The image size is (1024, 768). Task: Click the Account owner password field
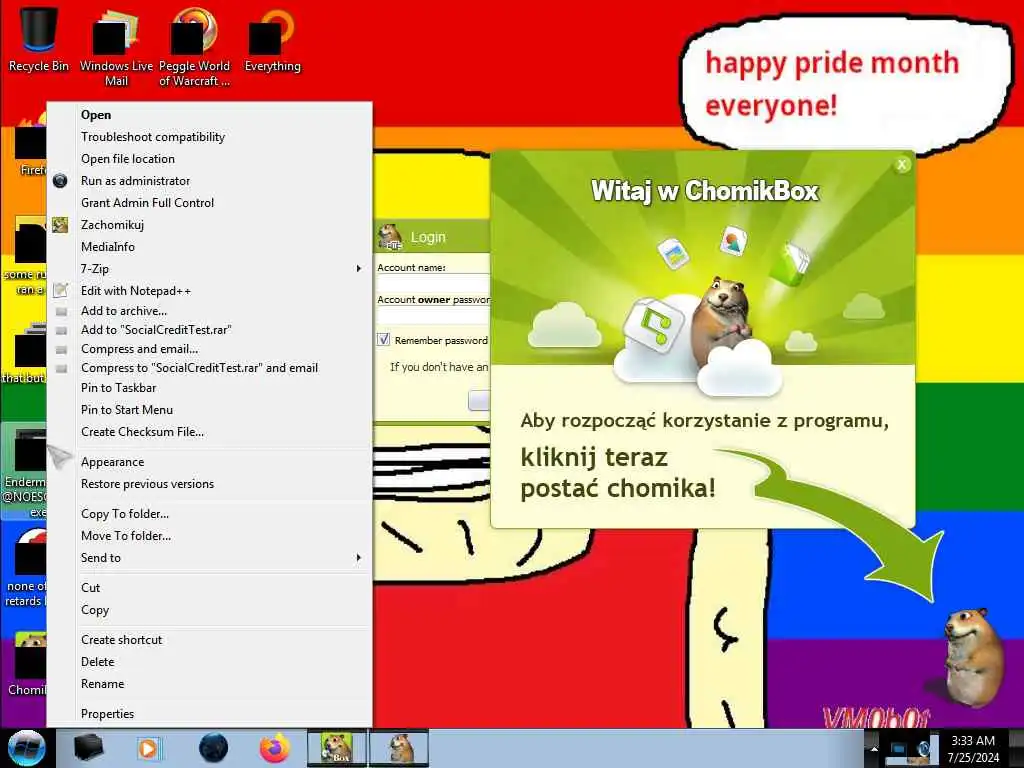[x=433, y=315]
